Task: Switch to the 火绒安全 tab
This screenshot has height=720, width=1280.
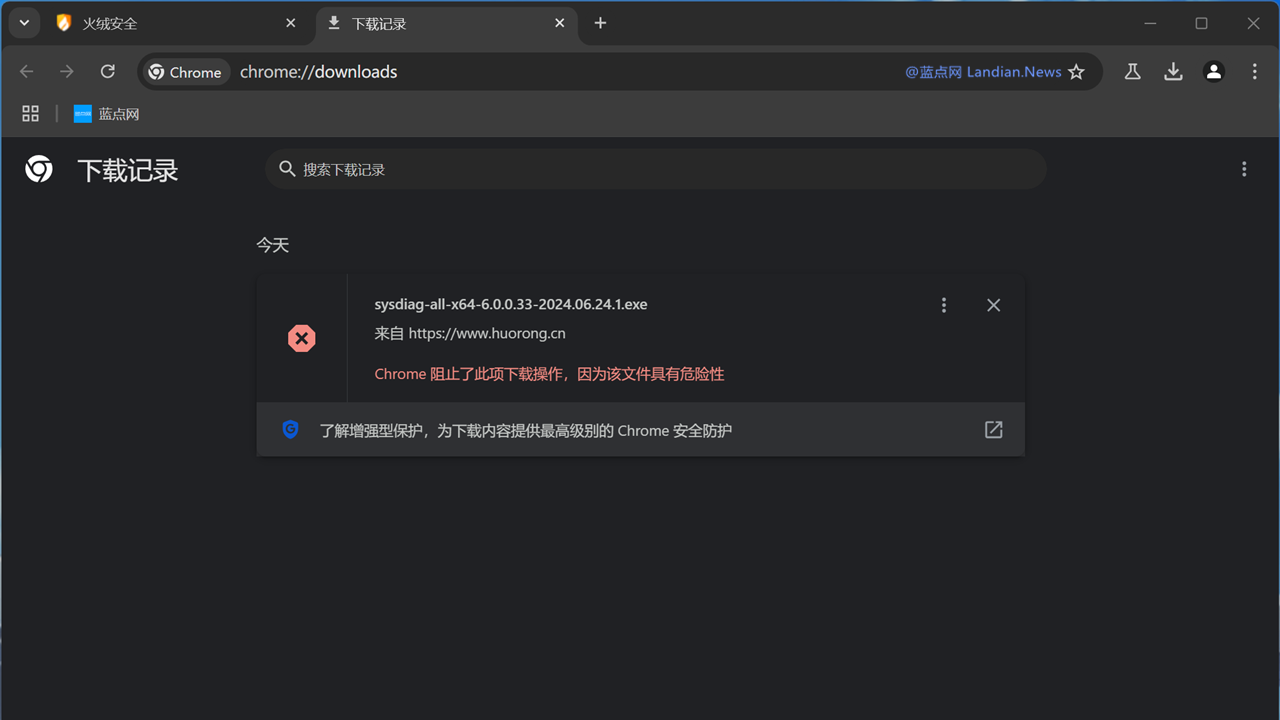Action: tap(175, 23)
